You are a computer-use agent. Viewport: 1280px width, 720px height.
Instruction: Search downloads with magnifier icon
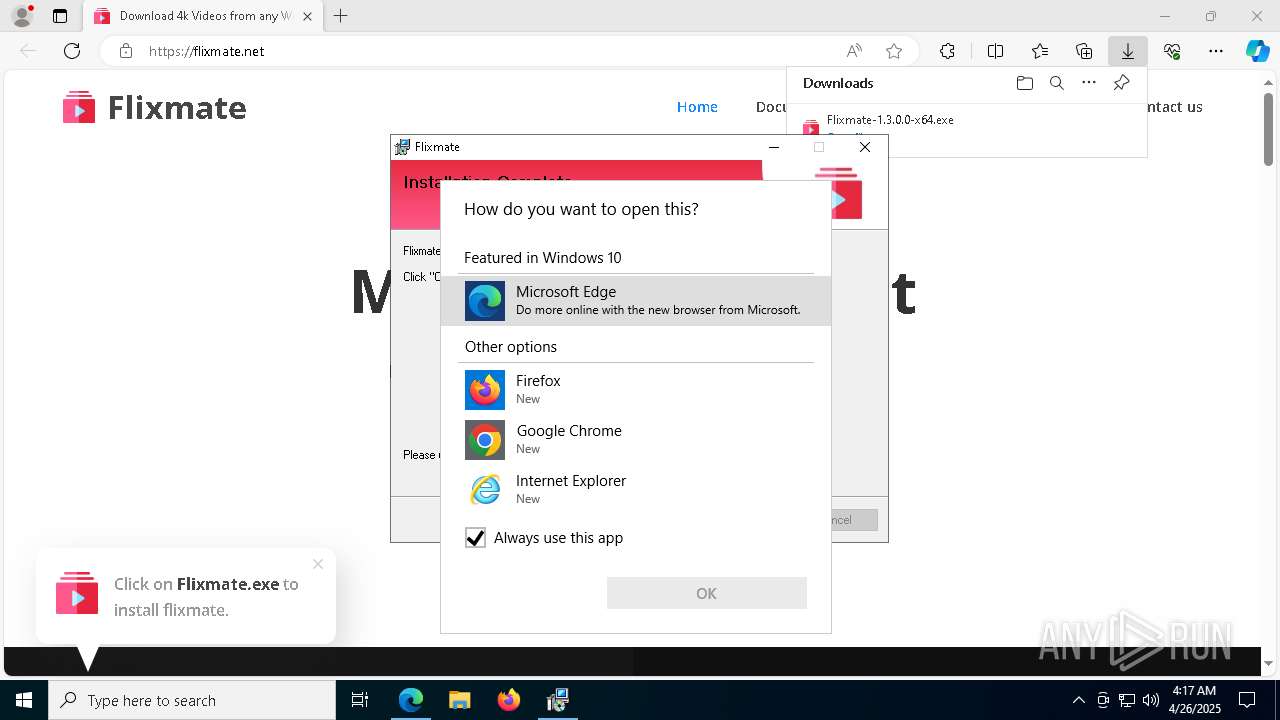(1056, 83)
